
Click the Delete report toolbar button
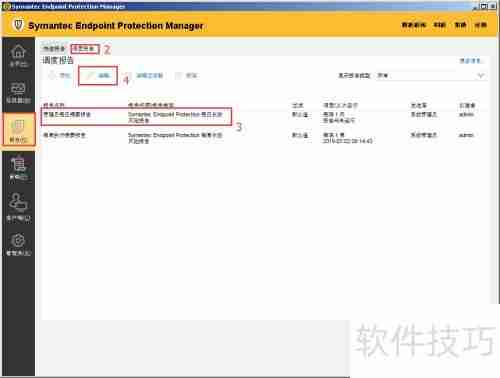click(187, 76)
